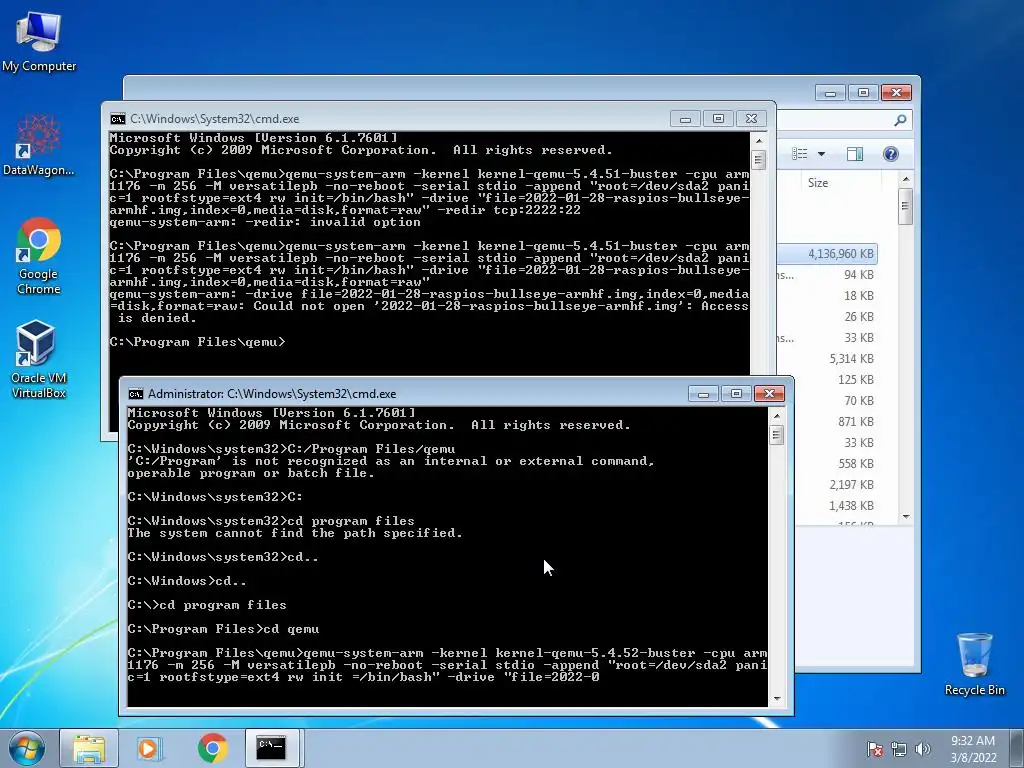Change view icon in Explorer toolbar
This screenshot has width=1024, height=768.
coord(800,154)
